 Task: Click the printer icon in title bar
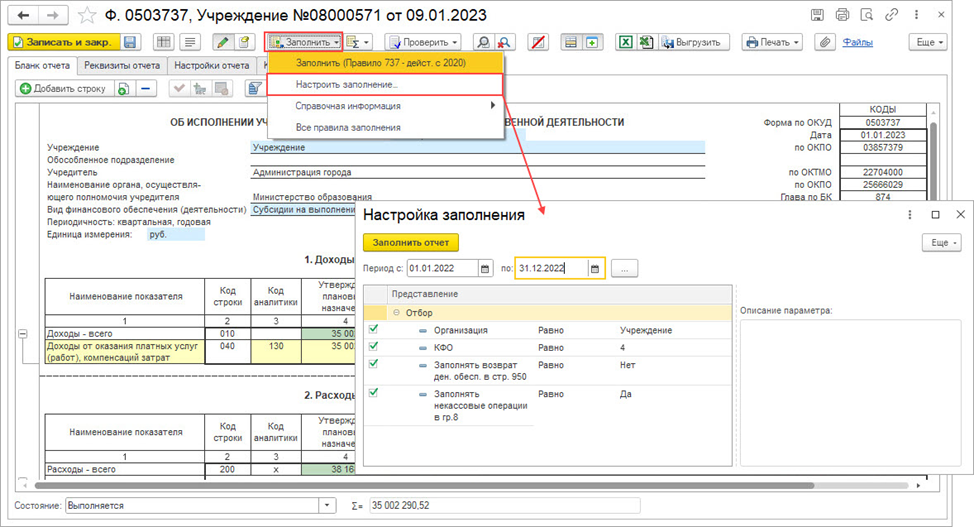(x=842, y=15)
